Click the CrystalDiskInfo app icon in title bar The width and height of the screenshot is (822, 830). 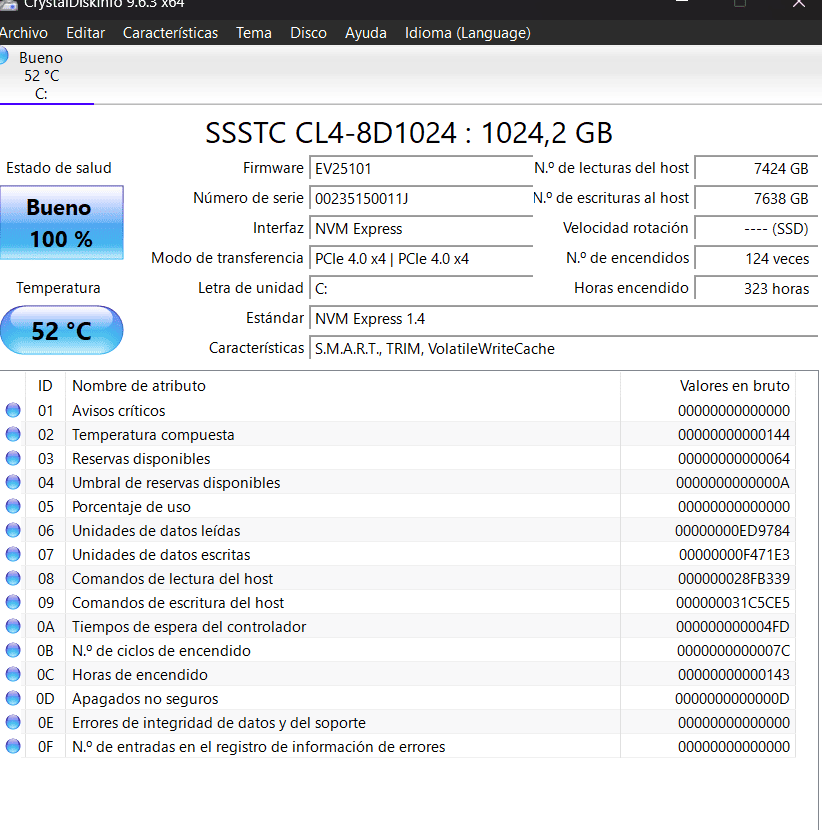[8, 5]
